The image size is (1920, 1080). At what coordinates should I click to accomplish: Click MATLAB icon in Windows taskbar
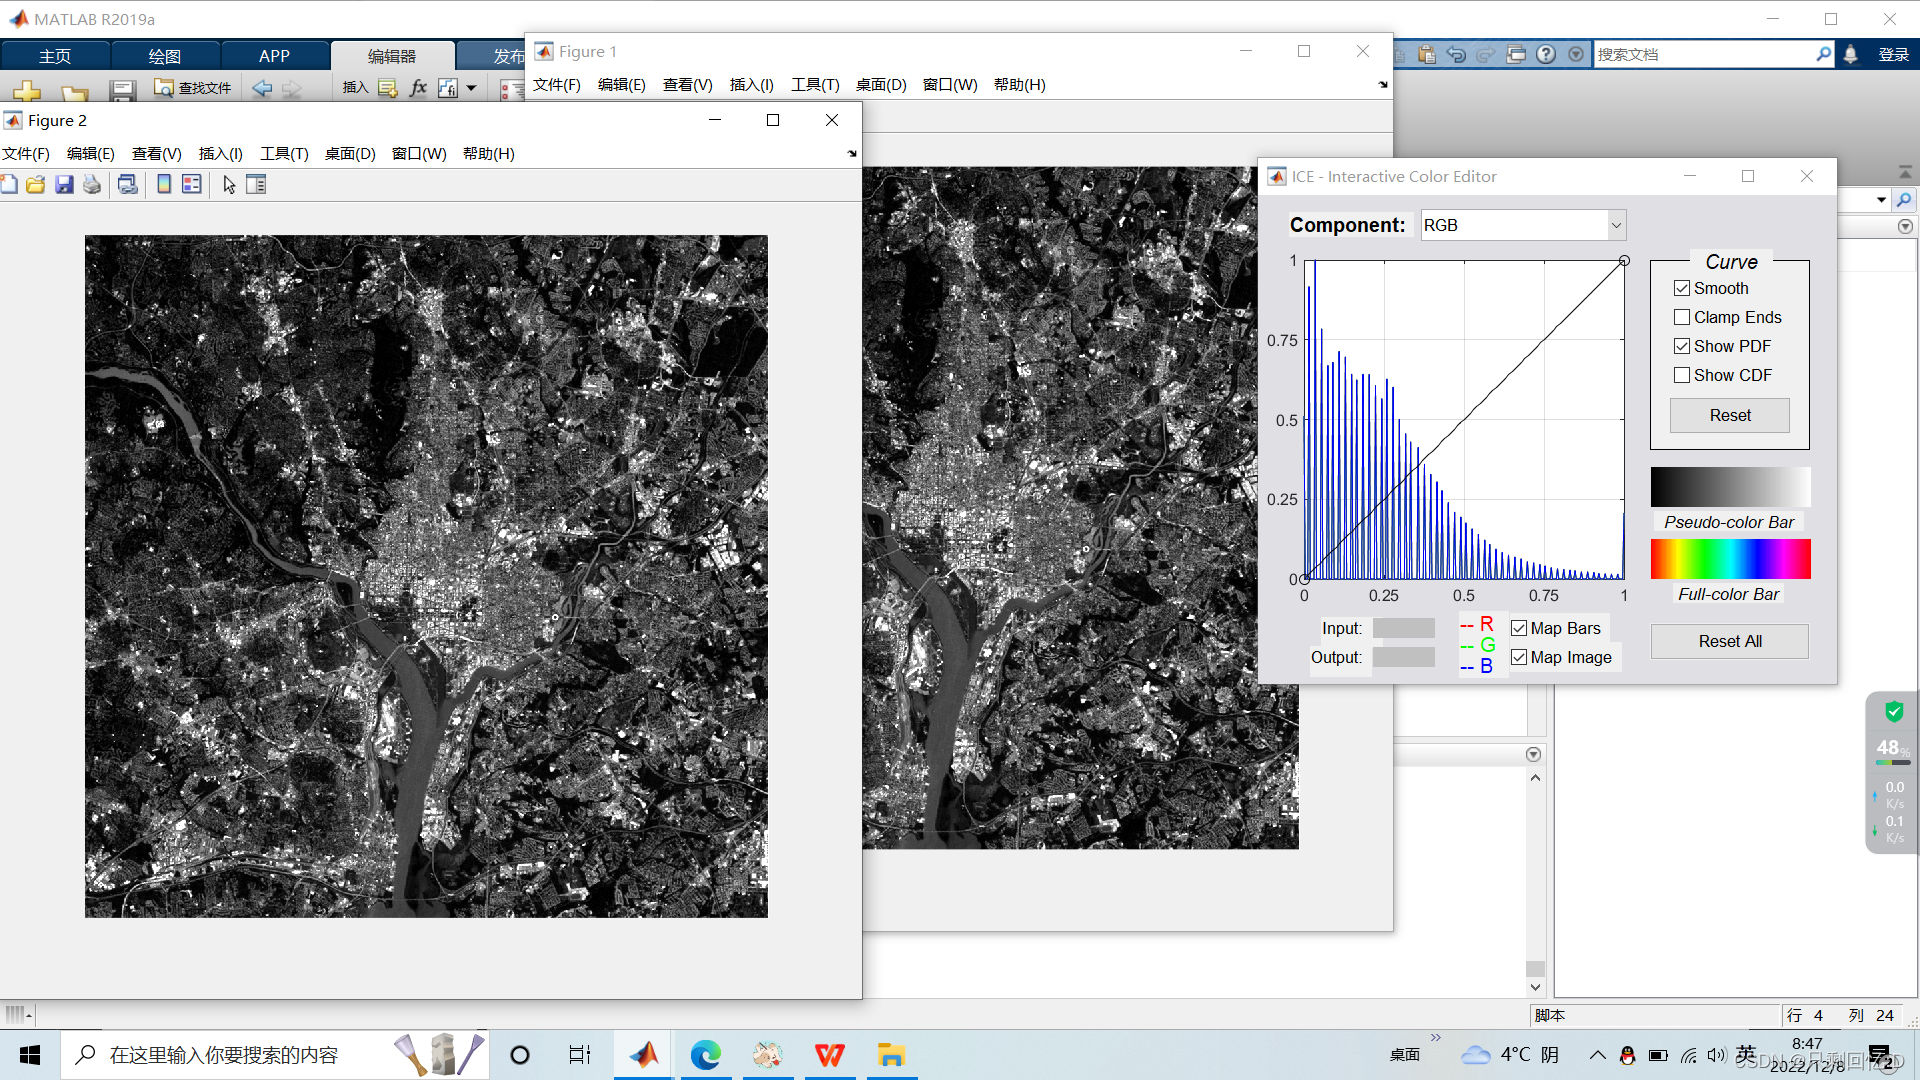(x=644, y=1055)
